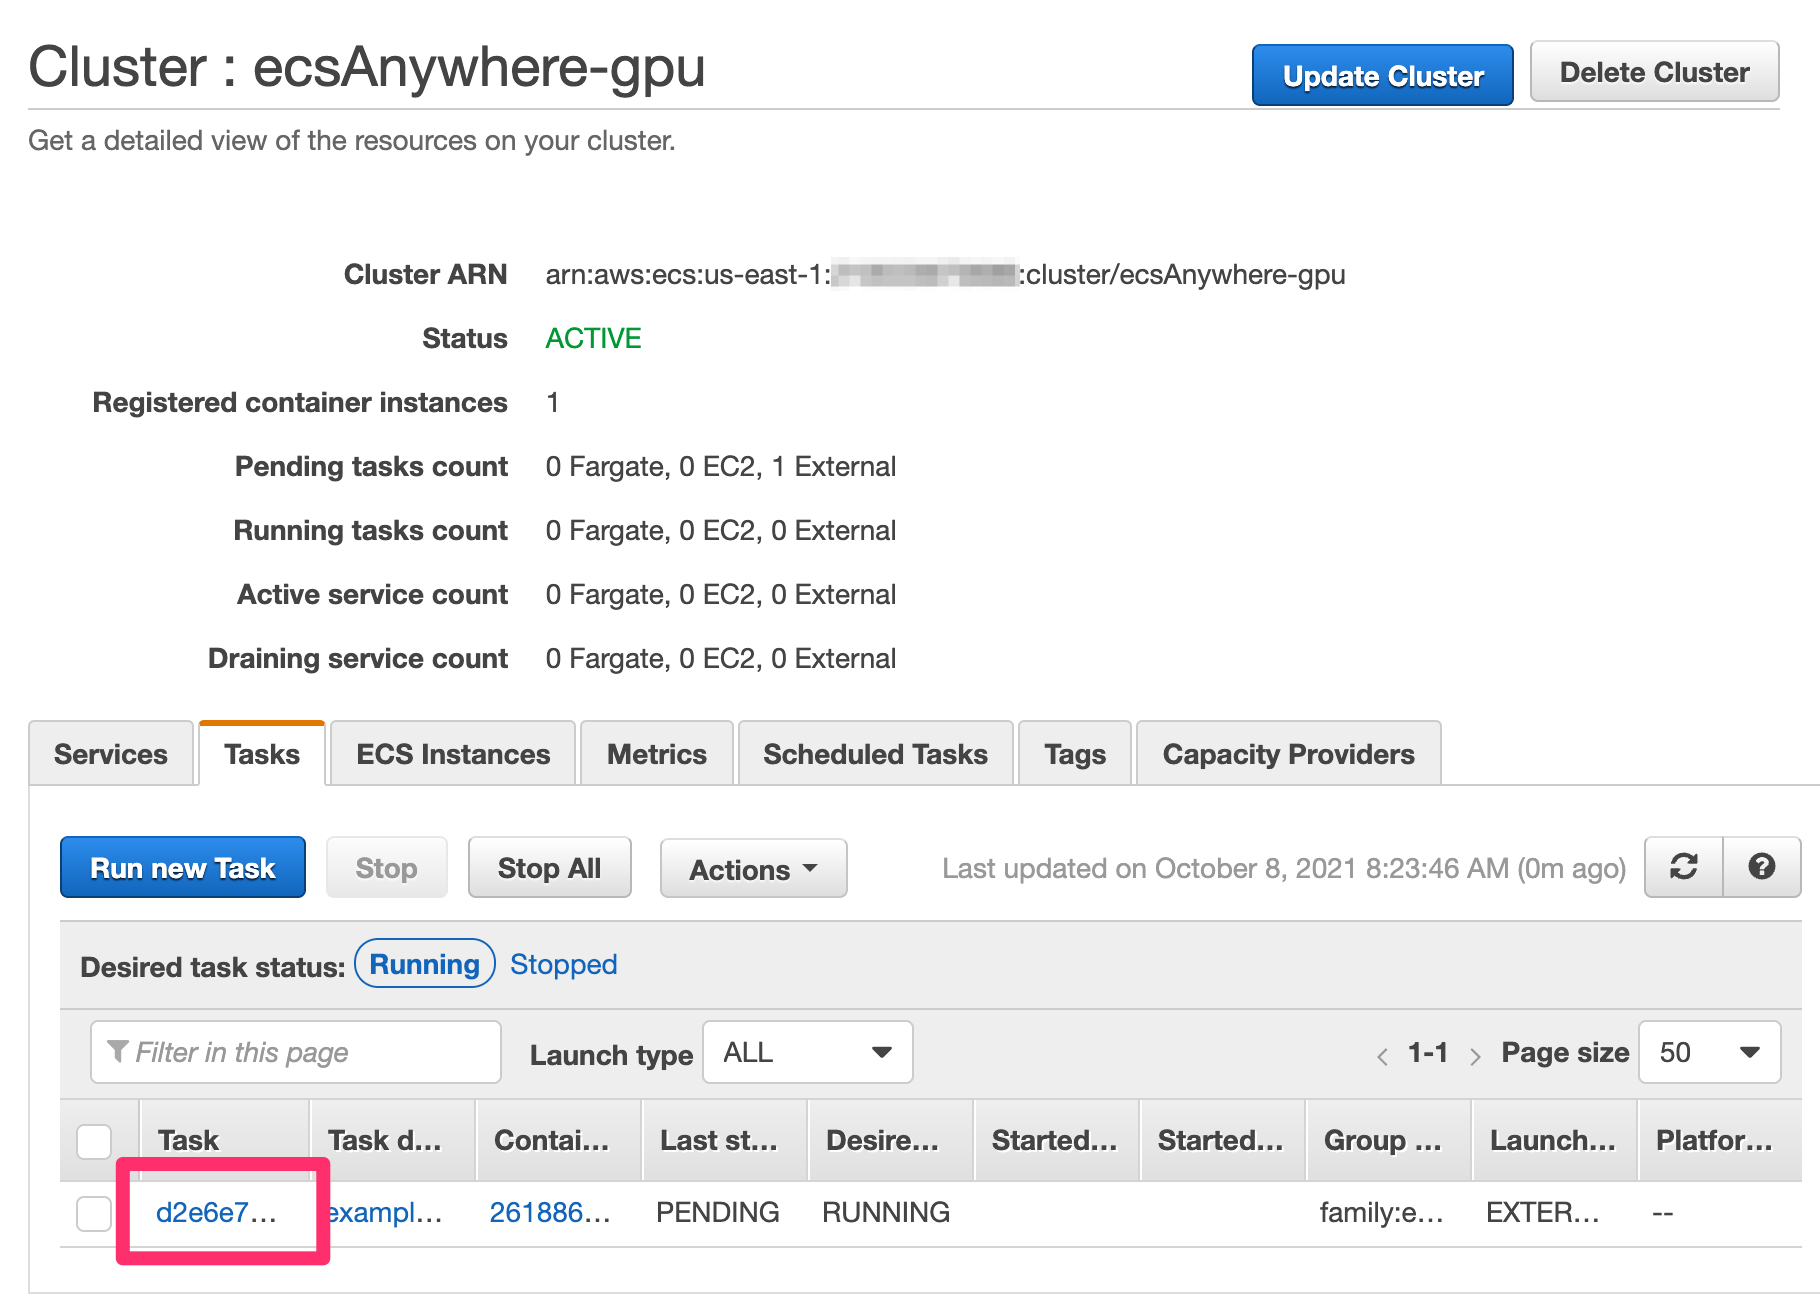Open the Launch type ALL dropdown
Viewport: 1820px width, 1312px height.
[x=808, y=1052]
